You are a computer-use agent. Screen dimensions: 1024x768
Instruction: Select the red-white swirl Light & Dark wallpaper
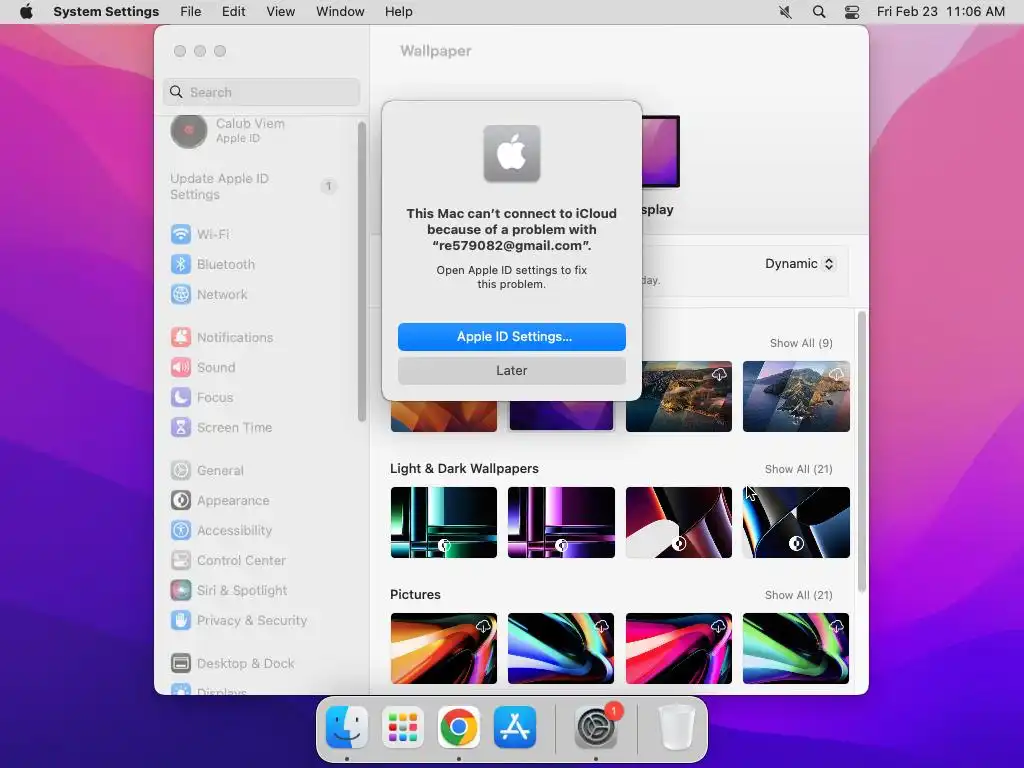679,522
